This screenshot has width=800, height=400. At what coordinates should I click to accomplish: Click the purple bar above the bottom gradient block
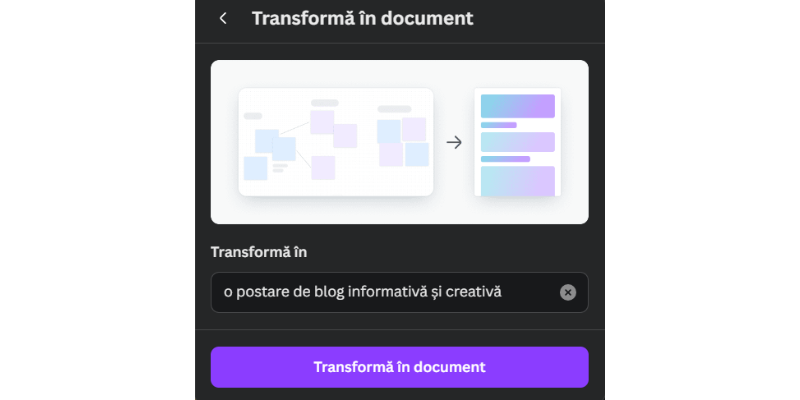[x=505, y=159]
